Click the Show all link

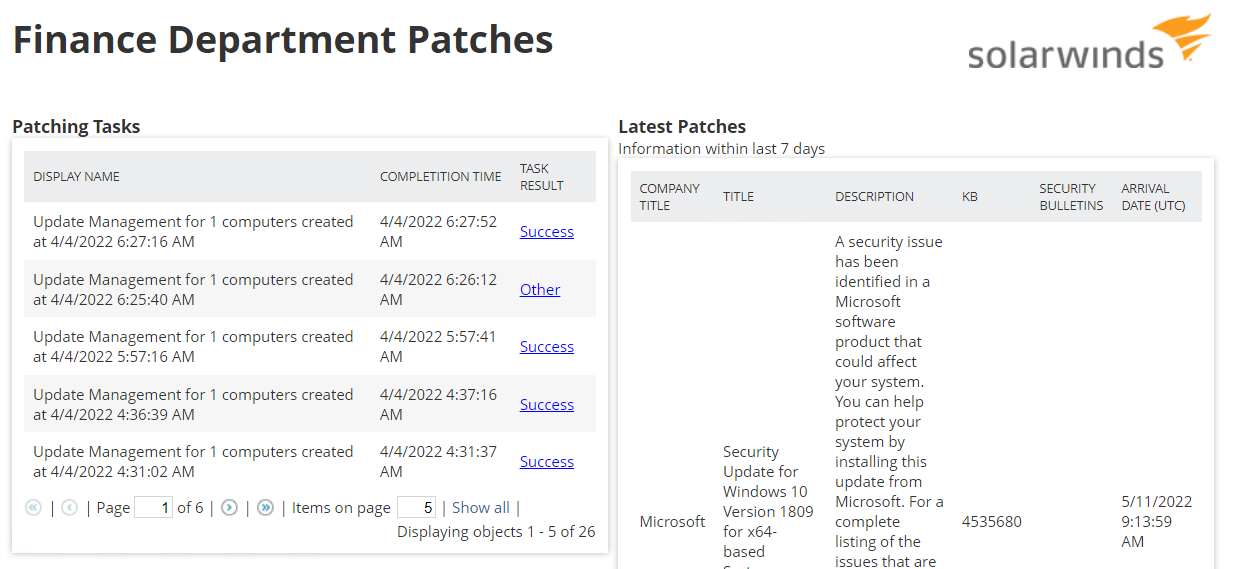(480, 508)
